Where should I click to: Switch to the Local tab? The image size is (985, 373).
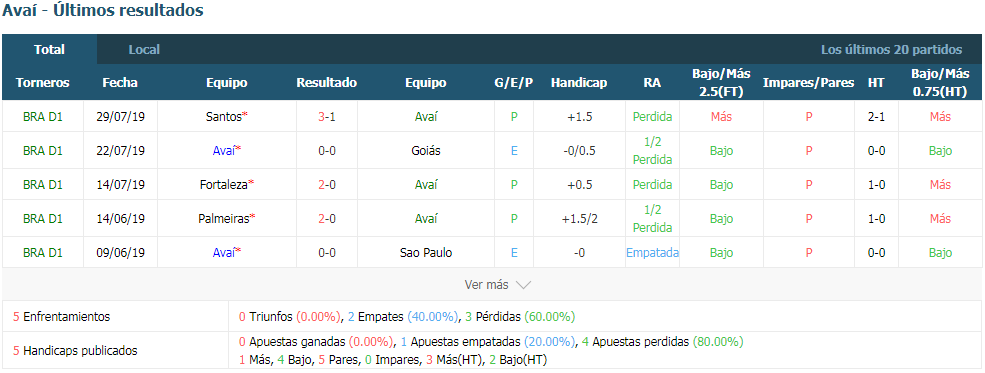(144, 50)
